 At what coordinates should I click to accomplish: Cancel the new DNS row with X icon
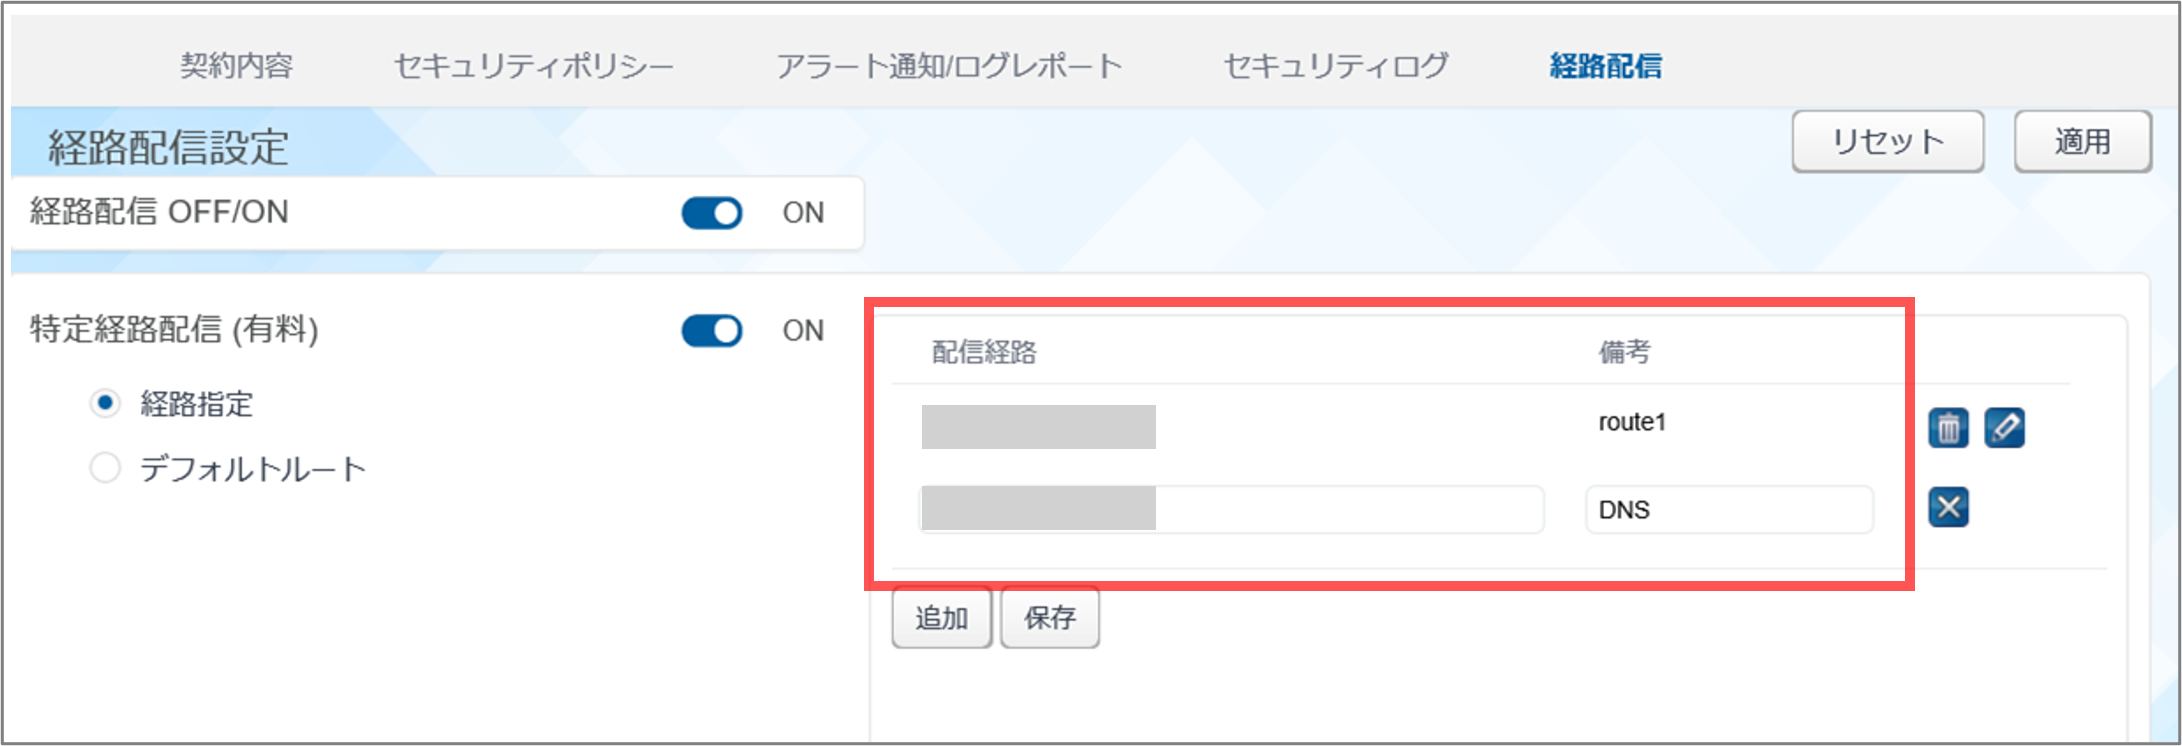[x=1948, y=507]
